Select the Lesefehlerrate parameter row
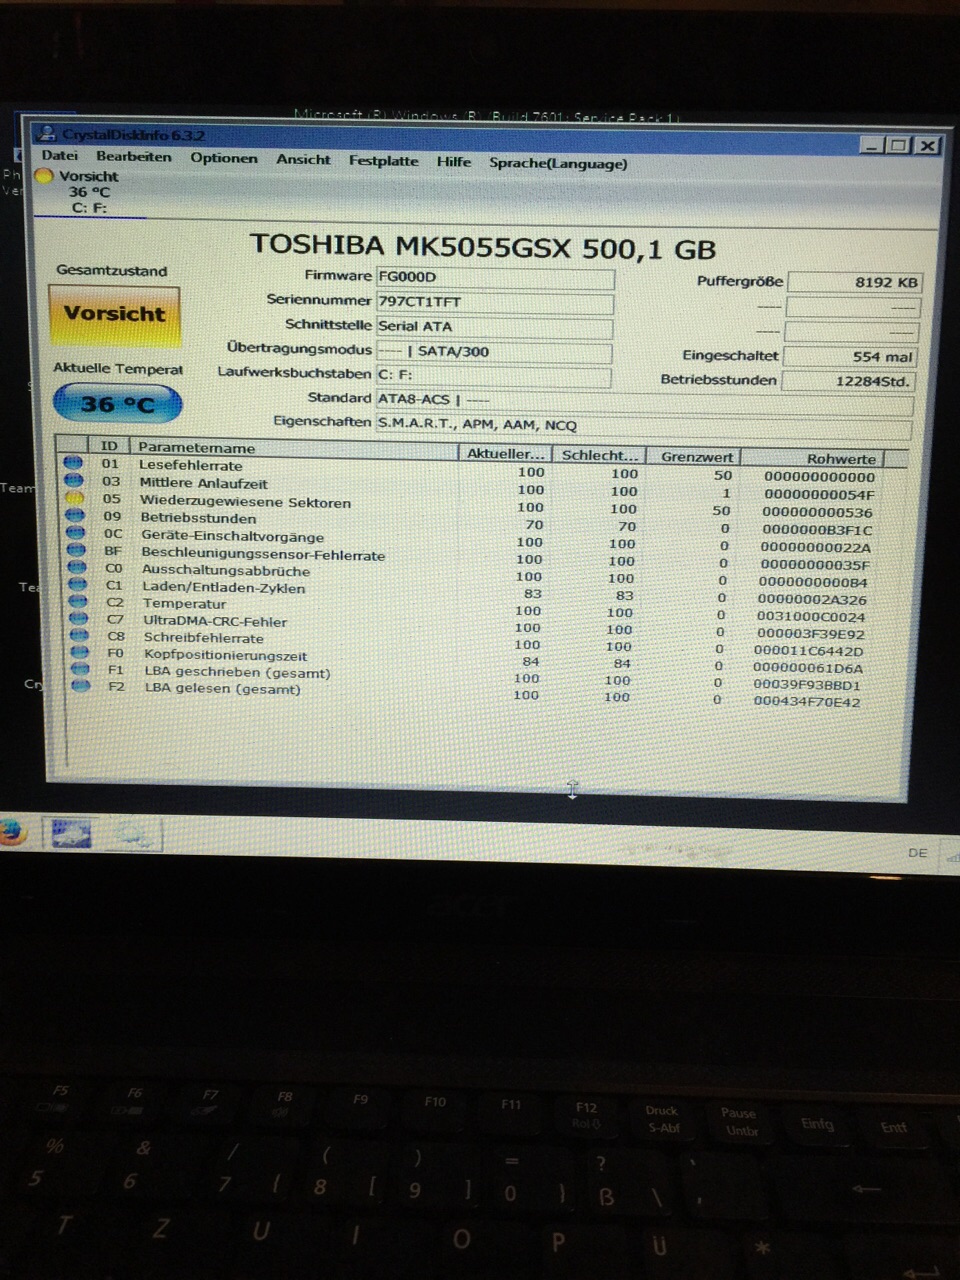960x1280 pixels. click(x=469, y=470)
